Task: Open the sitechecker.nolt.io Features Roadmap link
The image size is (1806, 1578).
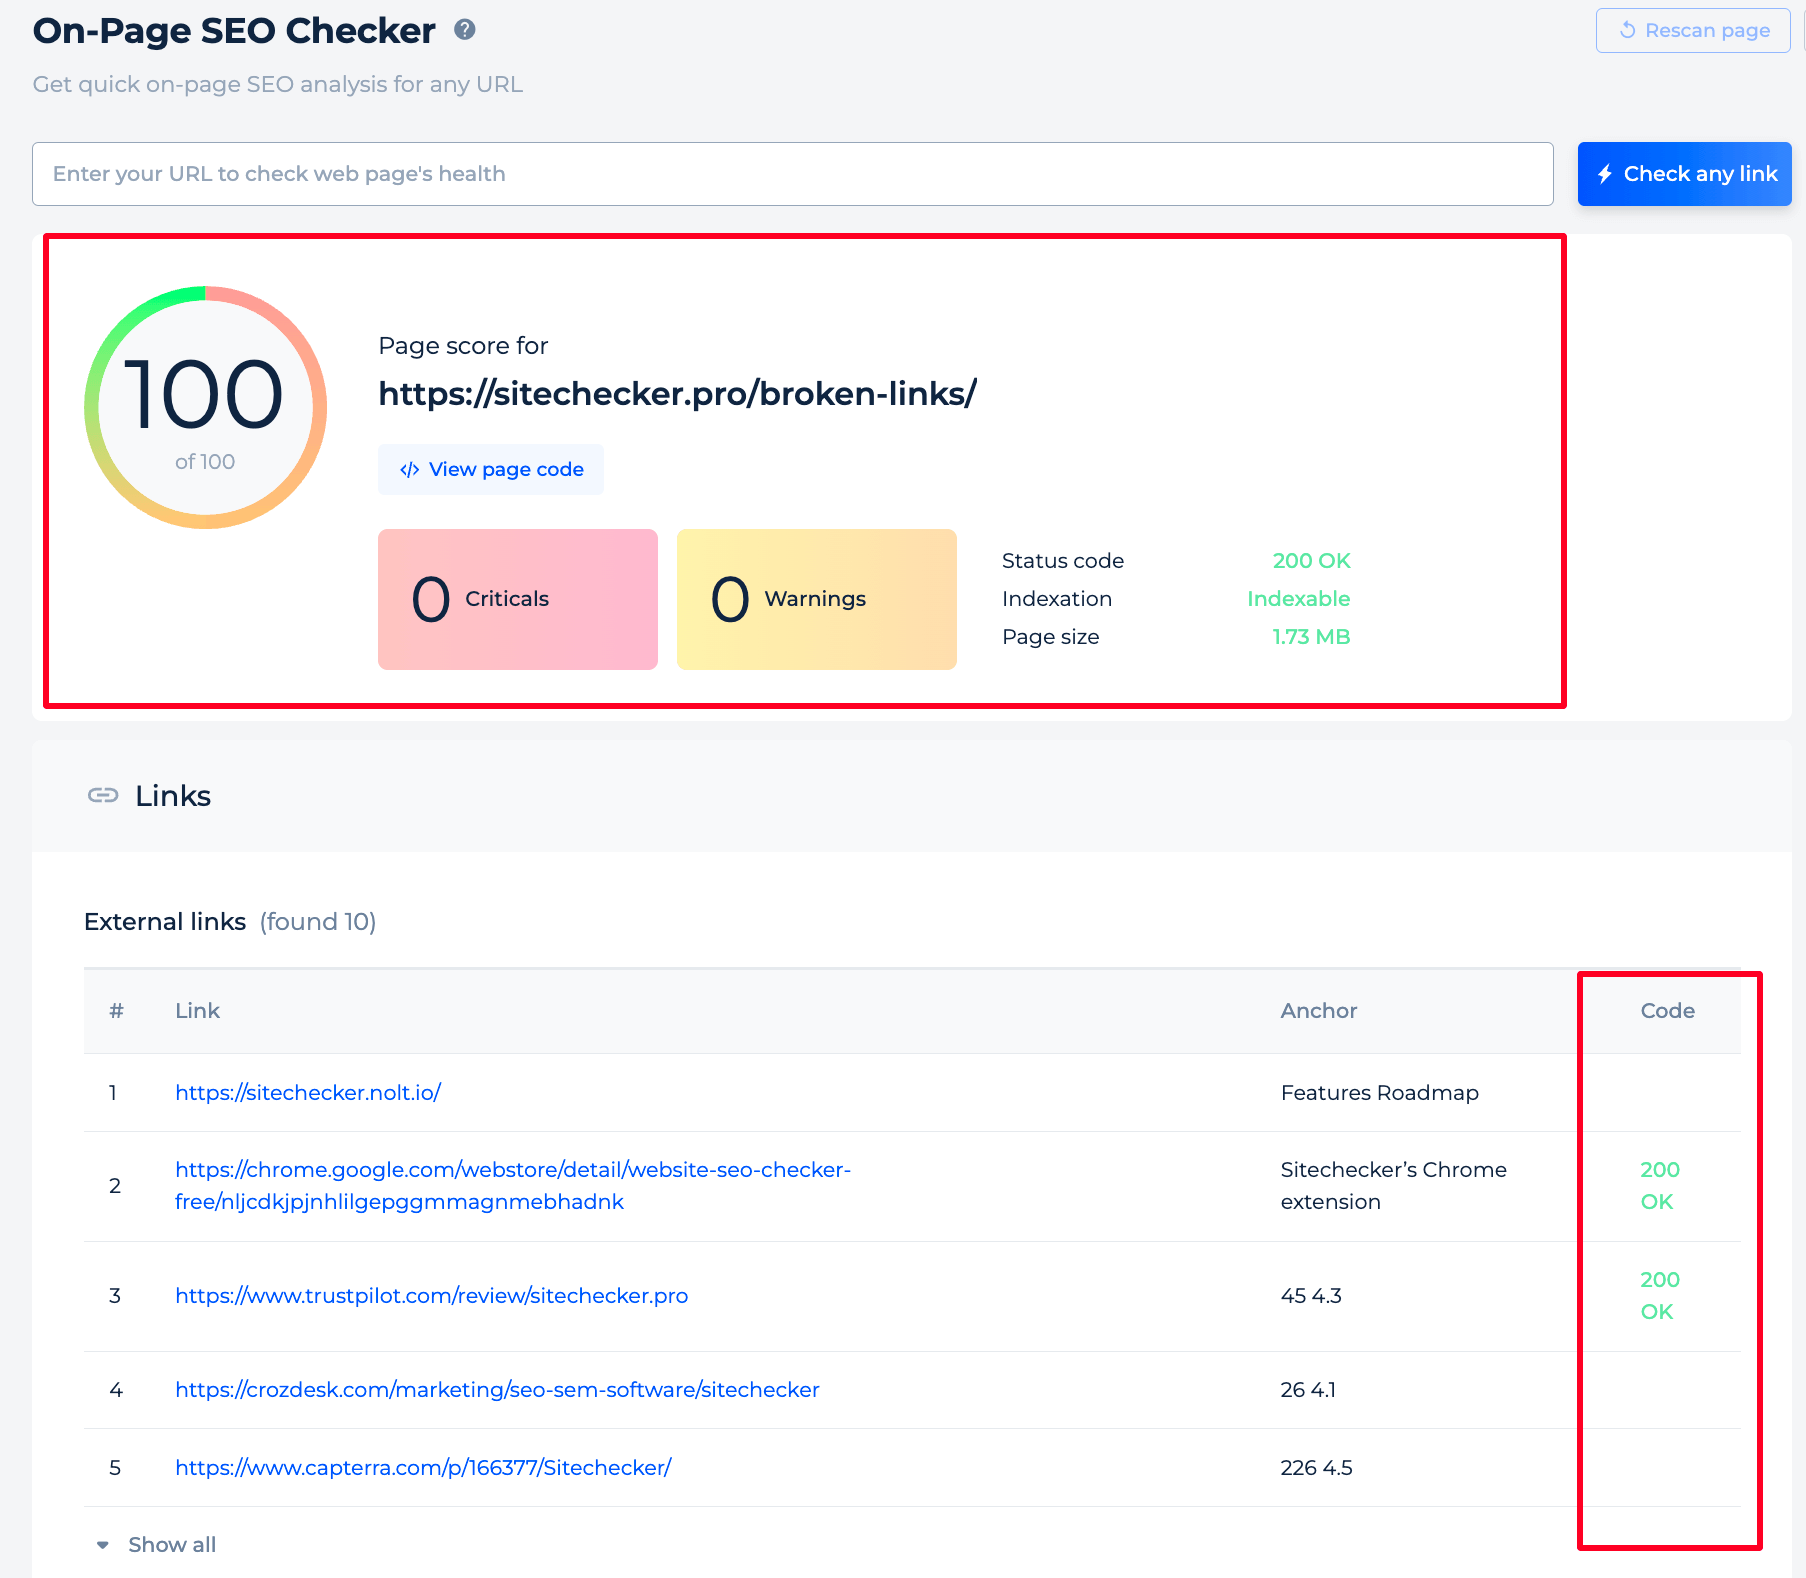Action: coord(308,1092)
